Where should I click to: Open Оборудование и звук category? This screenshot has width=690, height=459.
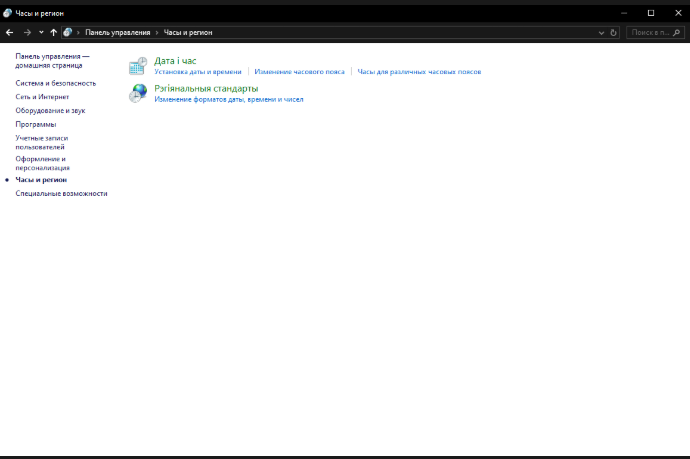tap(50, 110)
